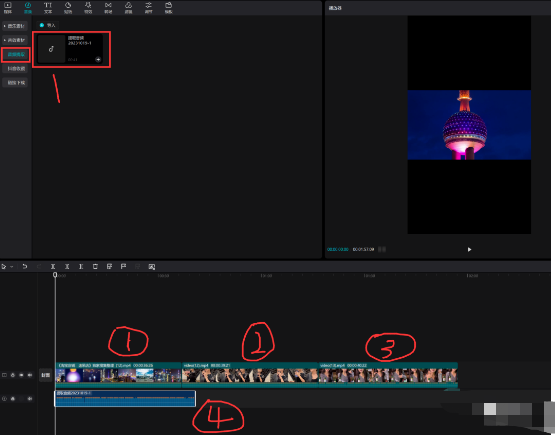Screen dimensions: 555x435
Task: Add extracted audio to timeline with plus button
Action: pos(98,59)
